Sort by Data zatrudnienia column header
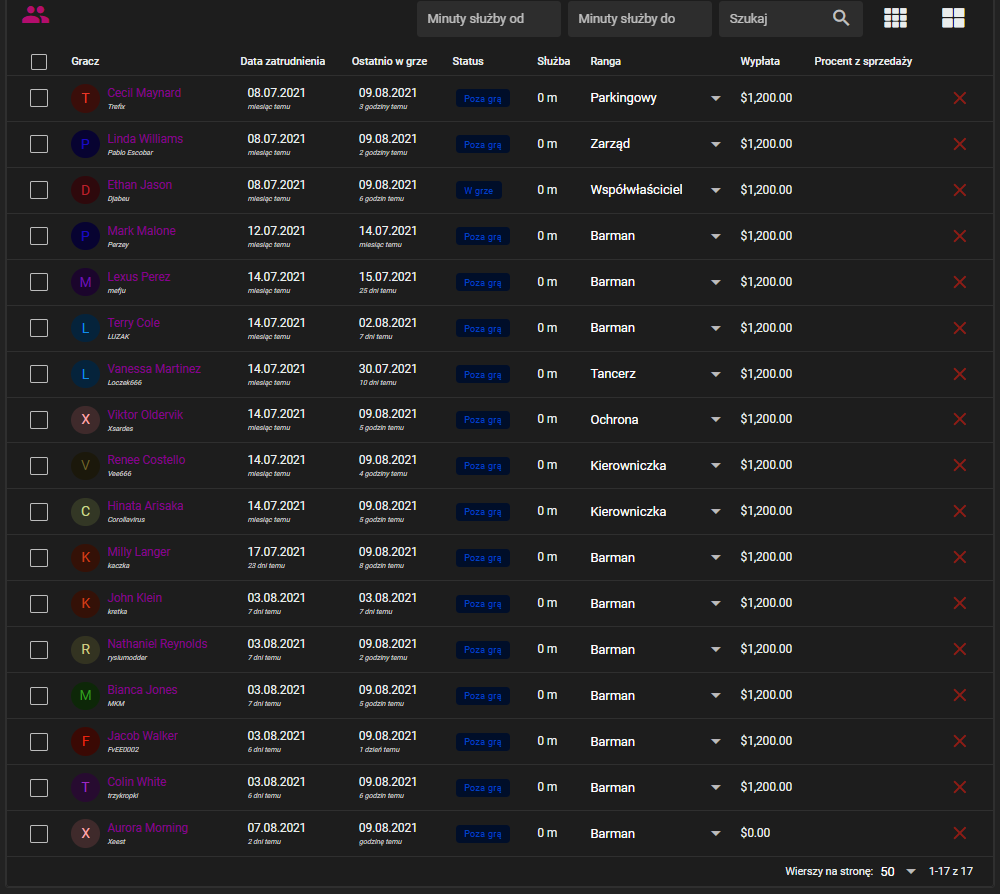 [283, 61]
